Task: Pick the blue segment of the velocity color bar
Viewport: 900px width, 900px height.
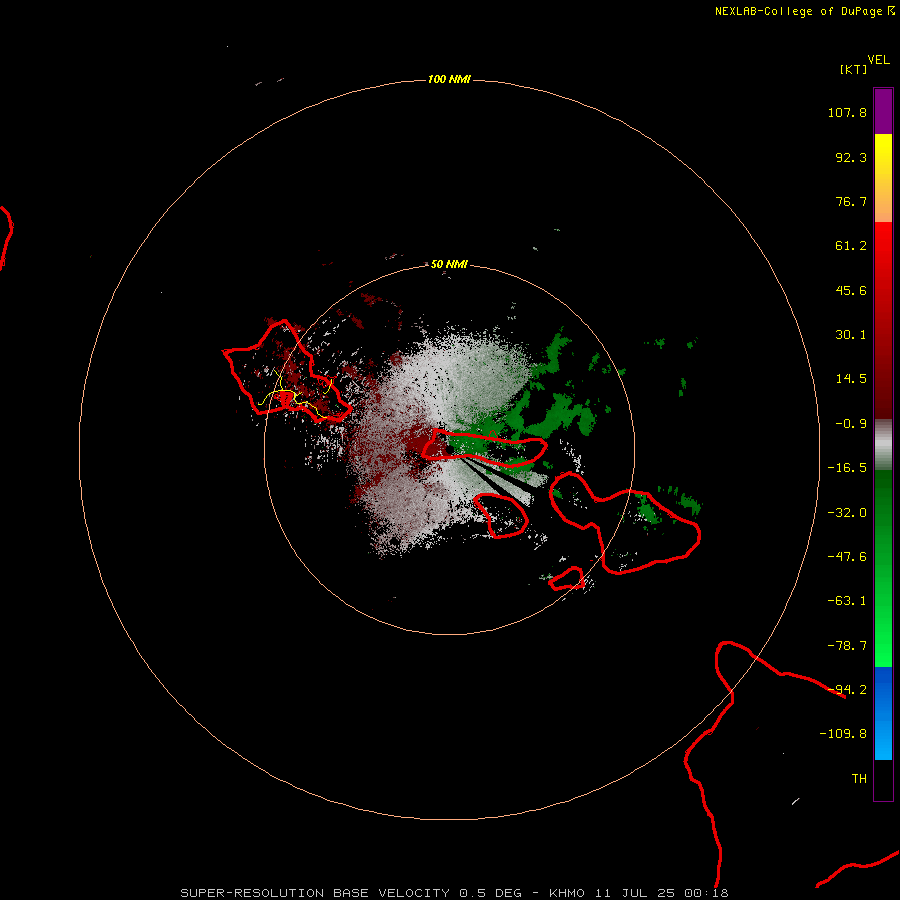Action: 883,713
